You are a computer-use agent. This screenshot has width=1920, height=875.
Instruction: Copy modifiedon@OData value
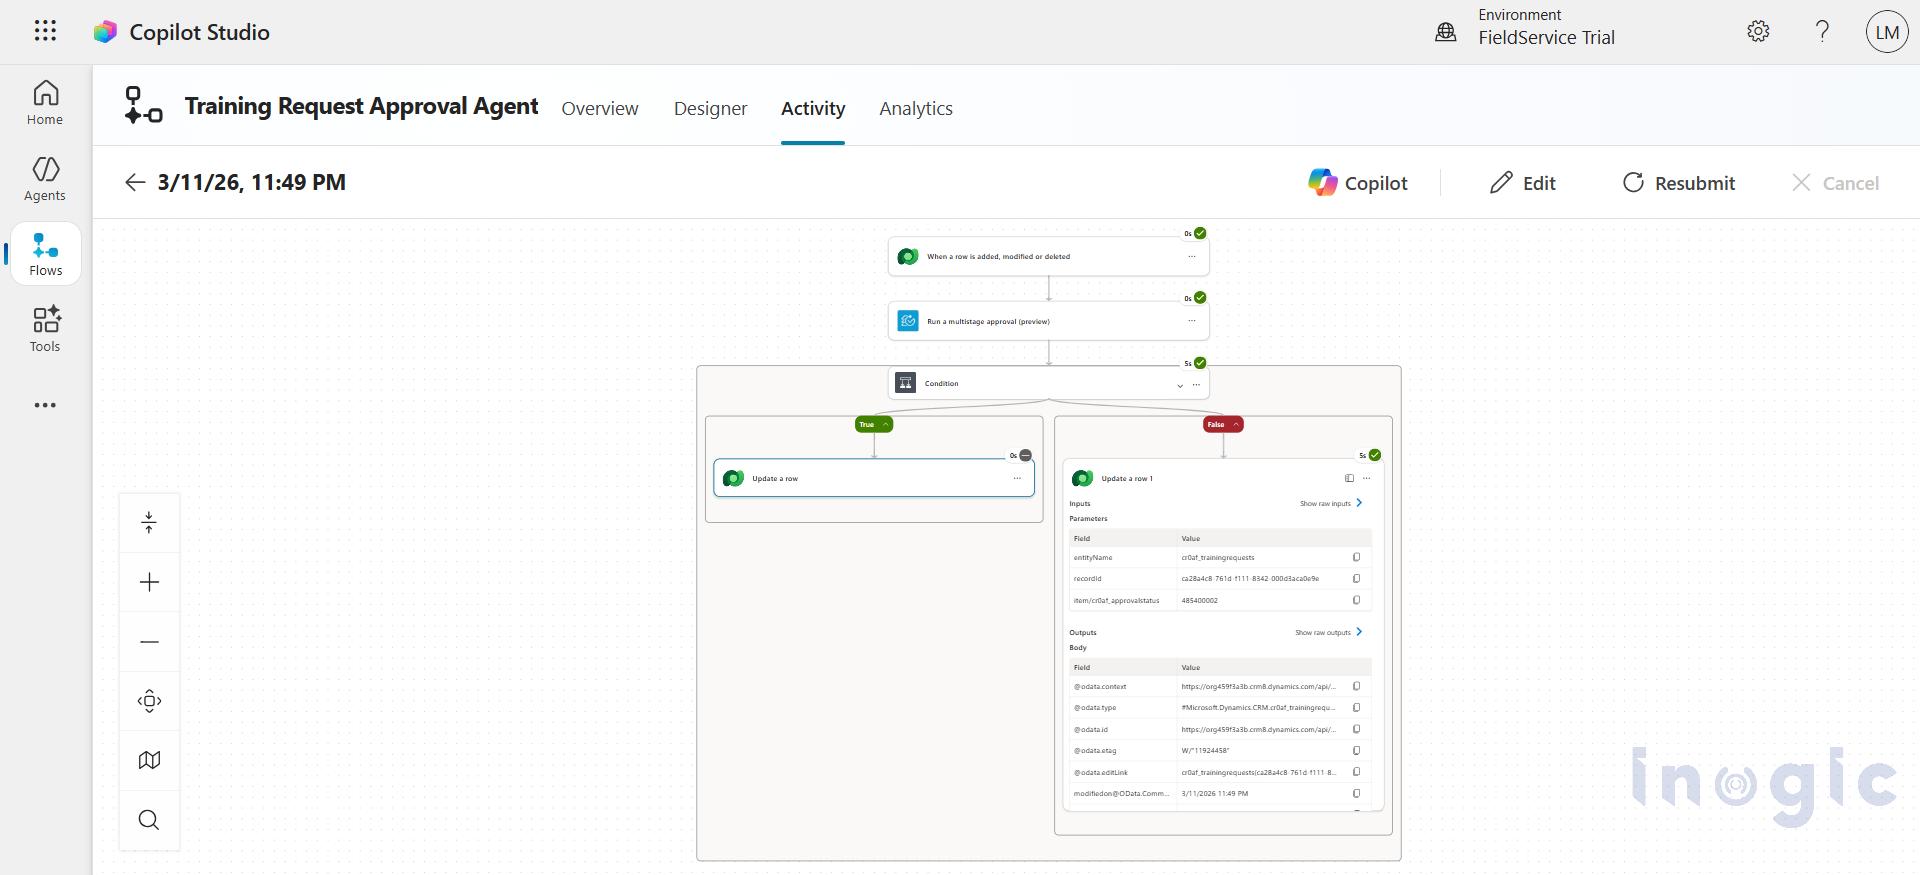(1357, 793)
